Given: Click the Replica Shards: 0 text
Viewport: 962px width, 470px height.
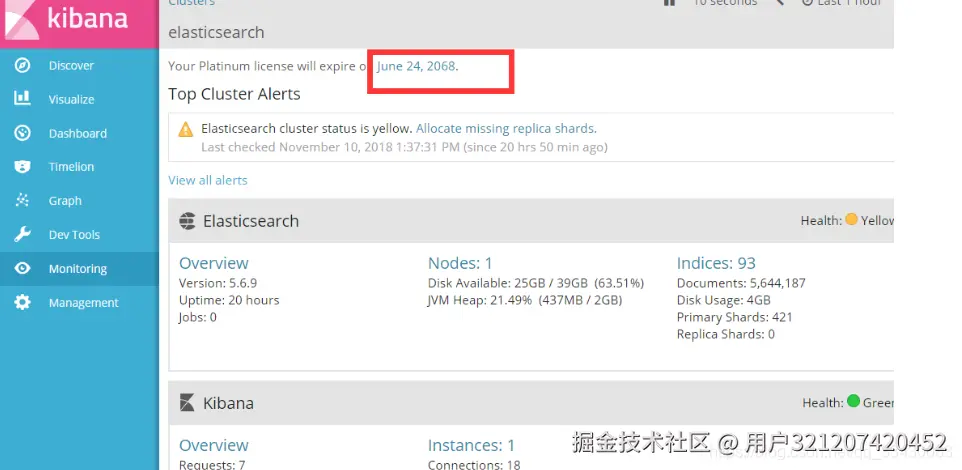Looking at the screenshot, I should tap(726, 334).
